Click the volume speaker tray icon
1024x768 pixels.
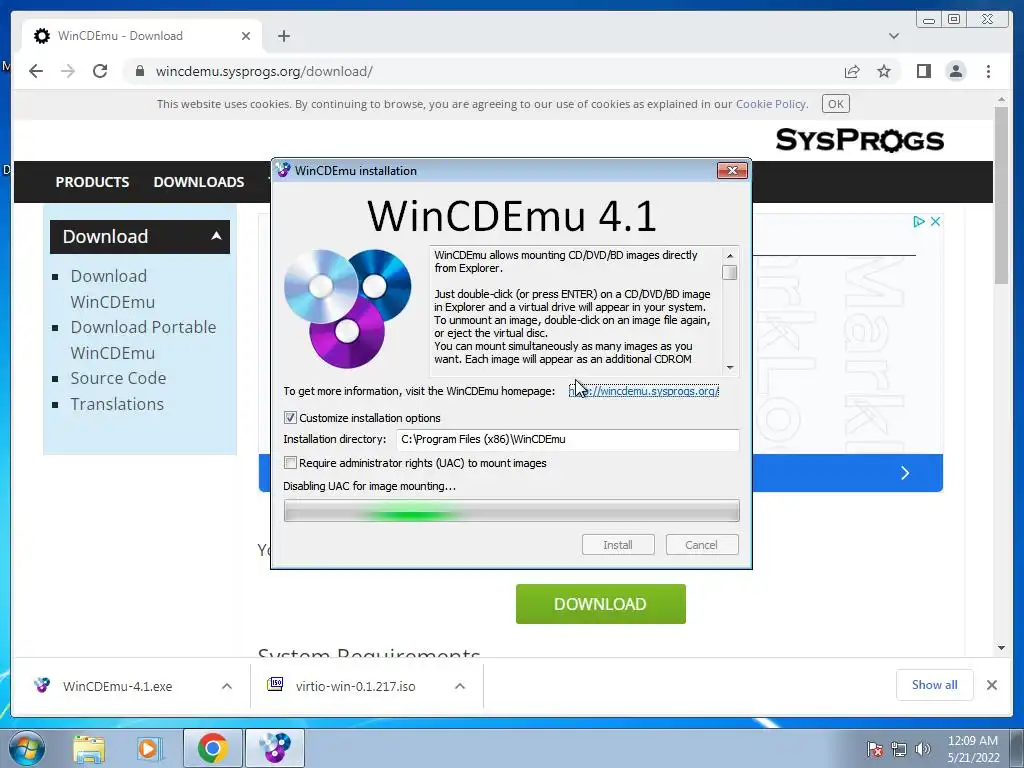coord(923,749)
